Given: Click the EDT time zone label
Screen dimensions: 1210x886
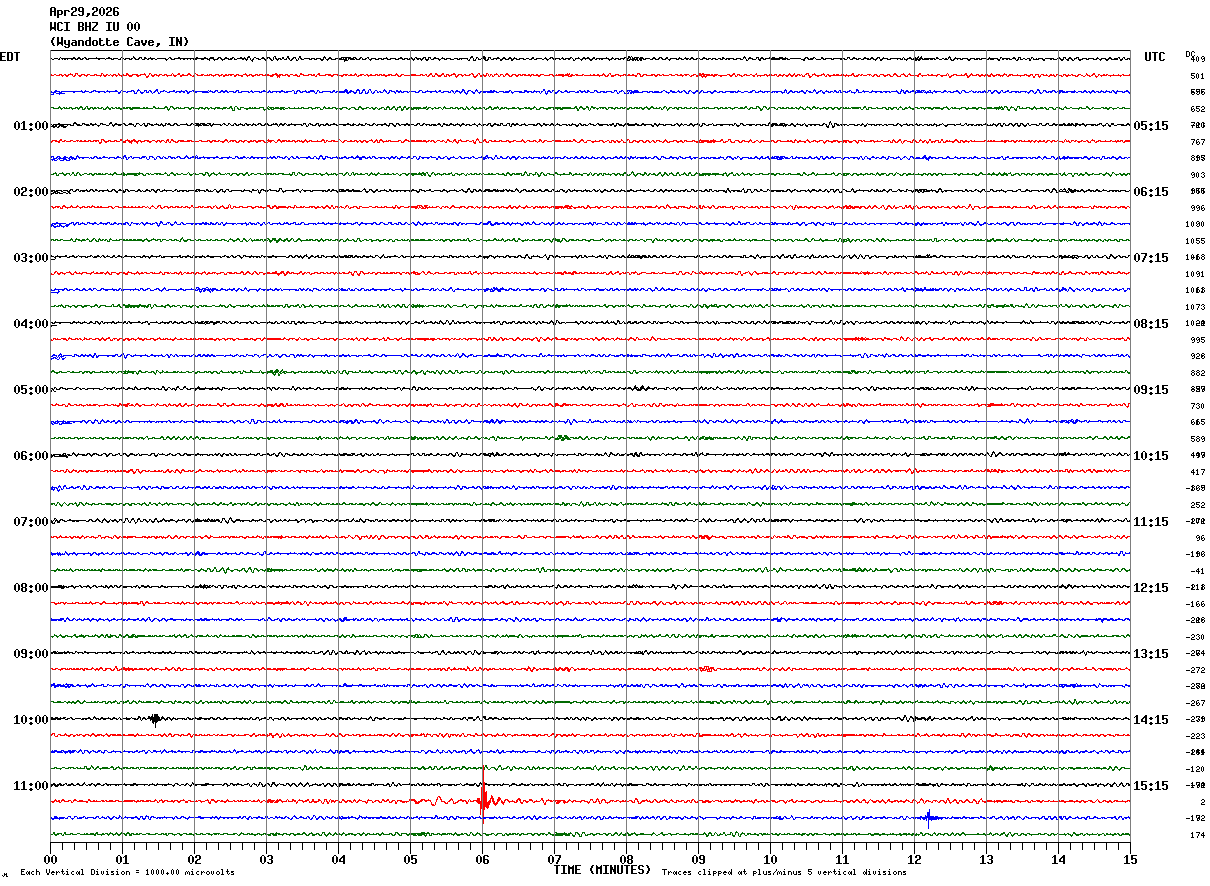Looking at the screenshot, I should coord(10,57).
